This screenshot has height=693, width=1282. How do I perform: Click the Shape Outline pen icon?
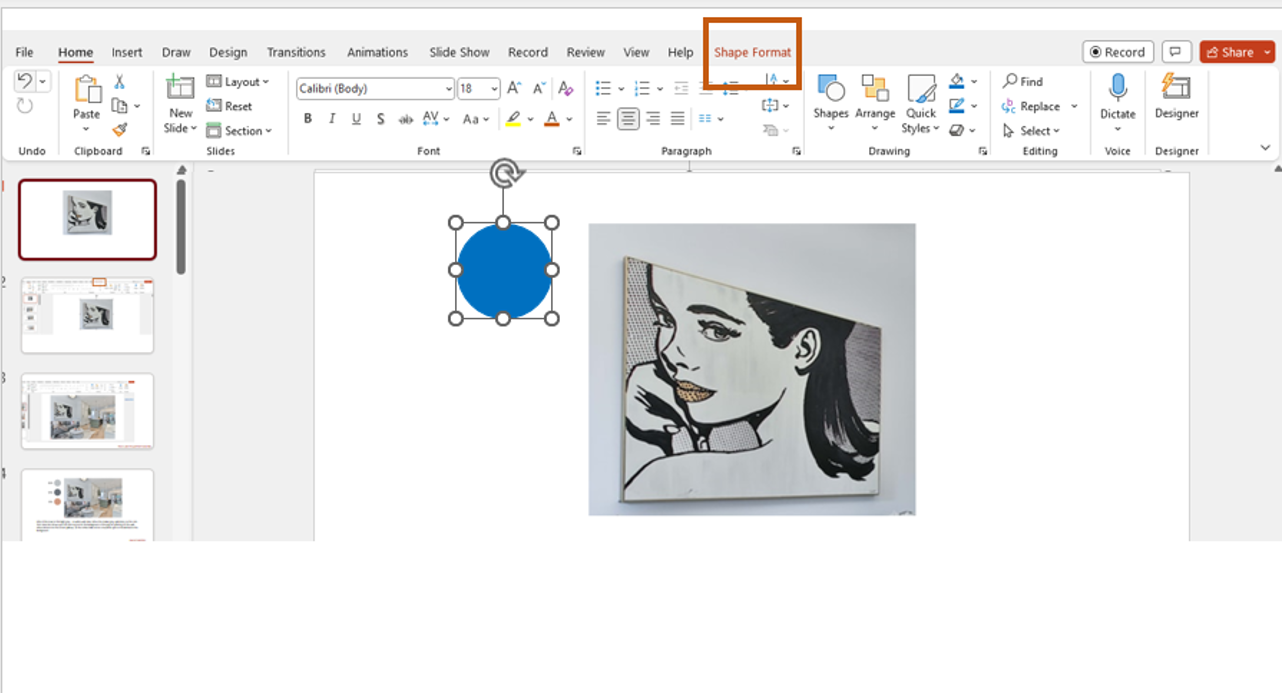[957, 106]
